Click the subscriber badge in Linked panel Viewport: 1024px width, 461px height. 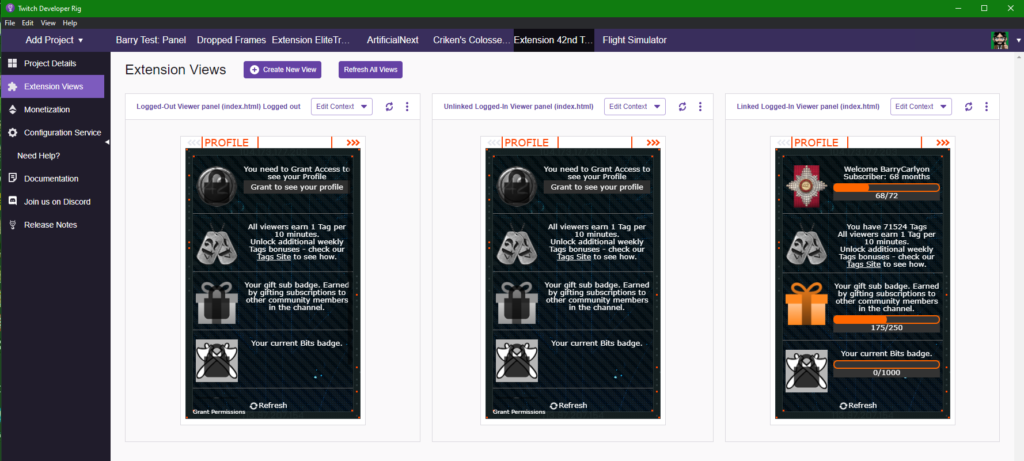805,186
